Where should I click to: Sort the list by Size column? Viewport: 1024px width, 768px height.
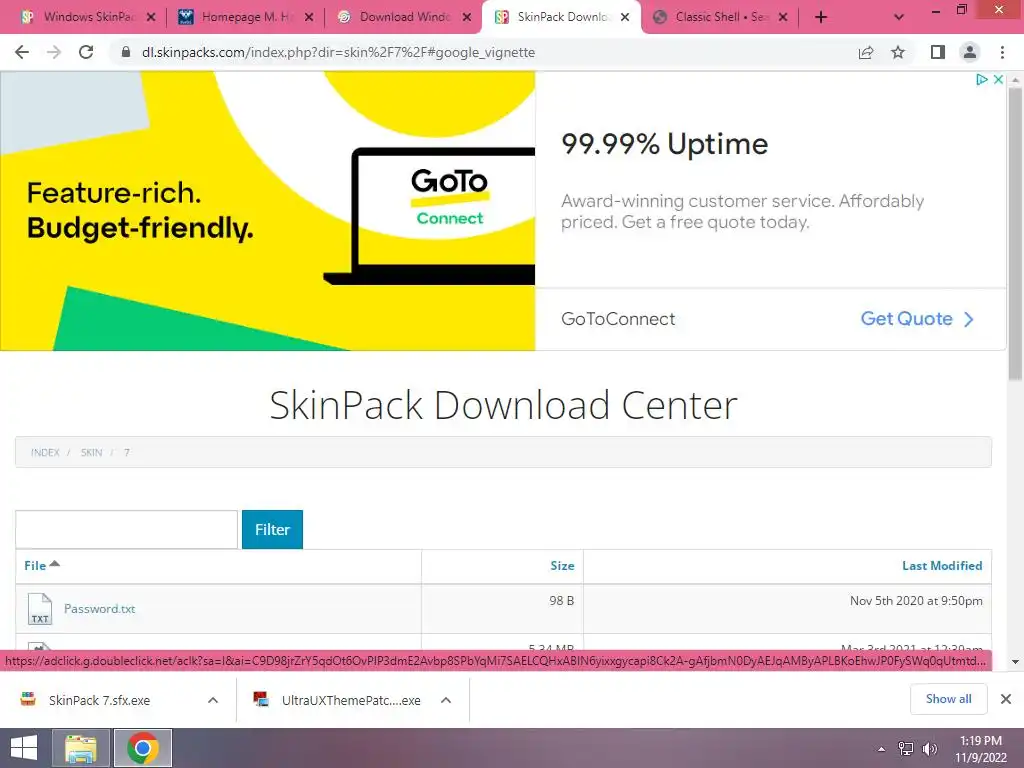[562, 566]
